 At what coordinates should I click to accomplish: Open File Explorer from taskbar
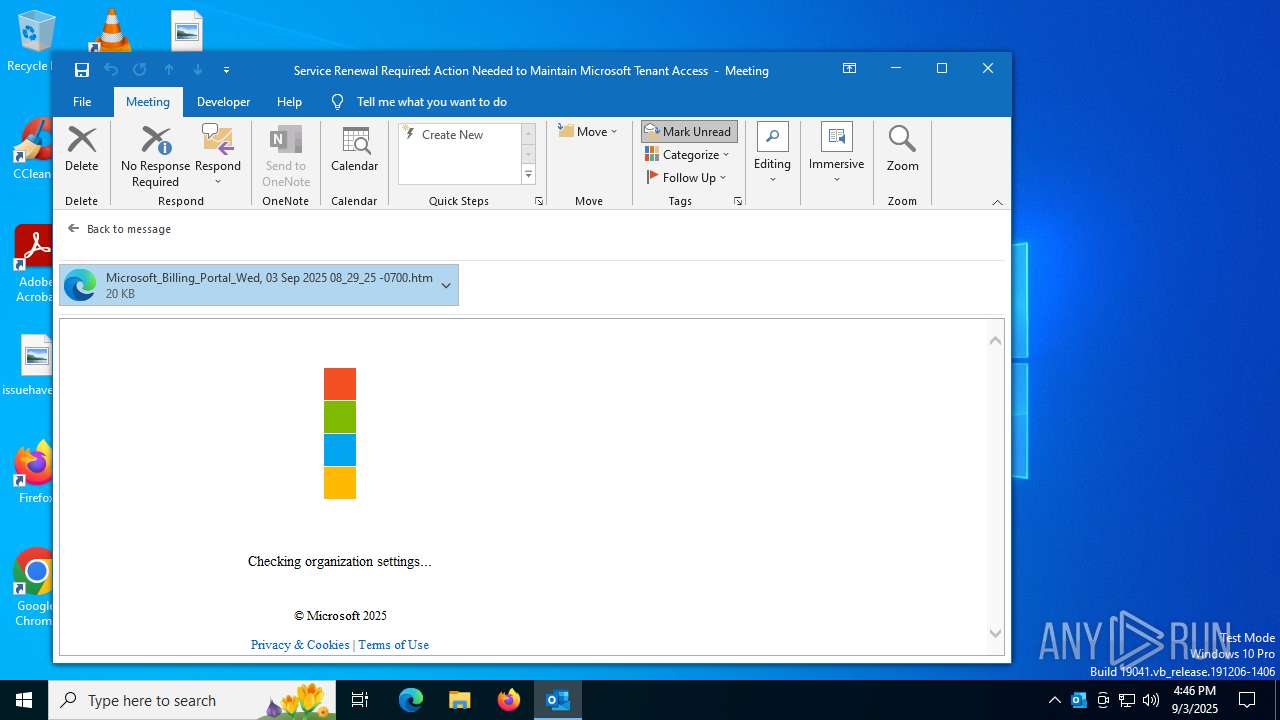(x=460, y=700)
